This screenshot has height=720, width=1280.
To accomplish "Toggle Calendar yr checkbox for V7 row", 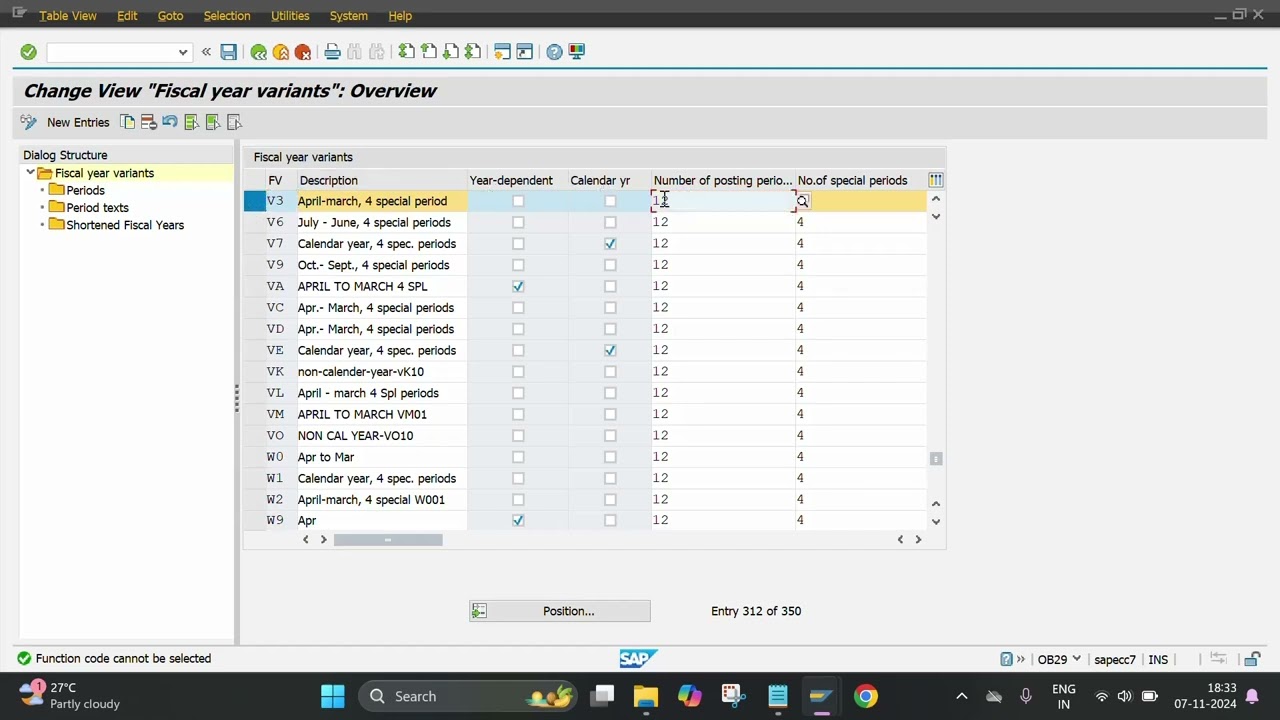I will (x=610, y=244).
